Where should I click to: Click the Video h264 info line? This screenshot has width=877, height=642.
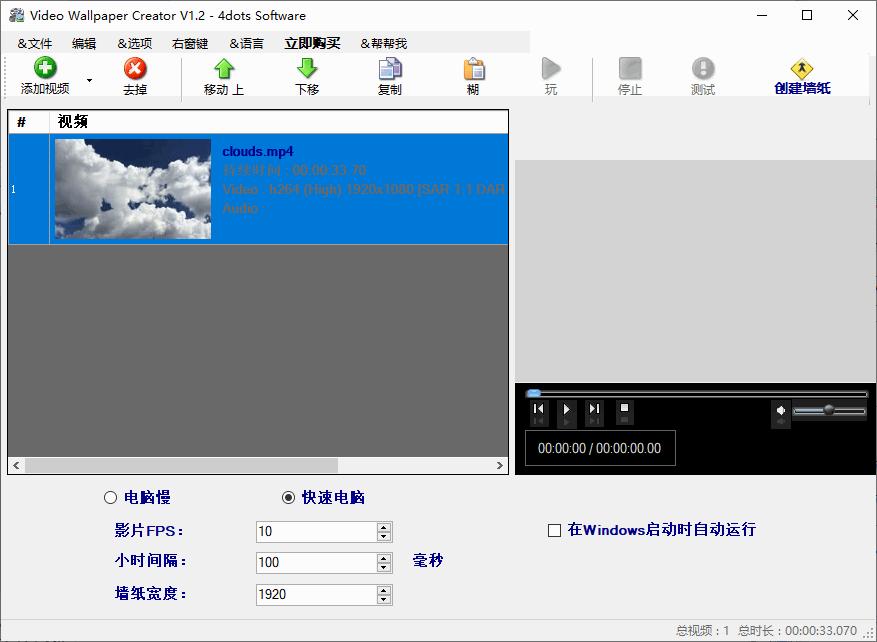(x=364, y=189)
